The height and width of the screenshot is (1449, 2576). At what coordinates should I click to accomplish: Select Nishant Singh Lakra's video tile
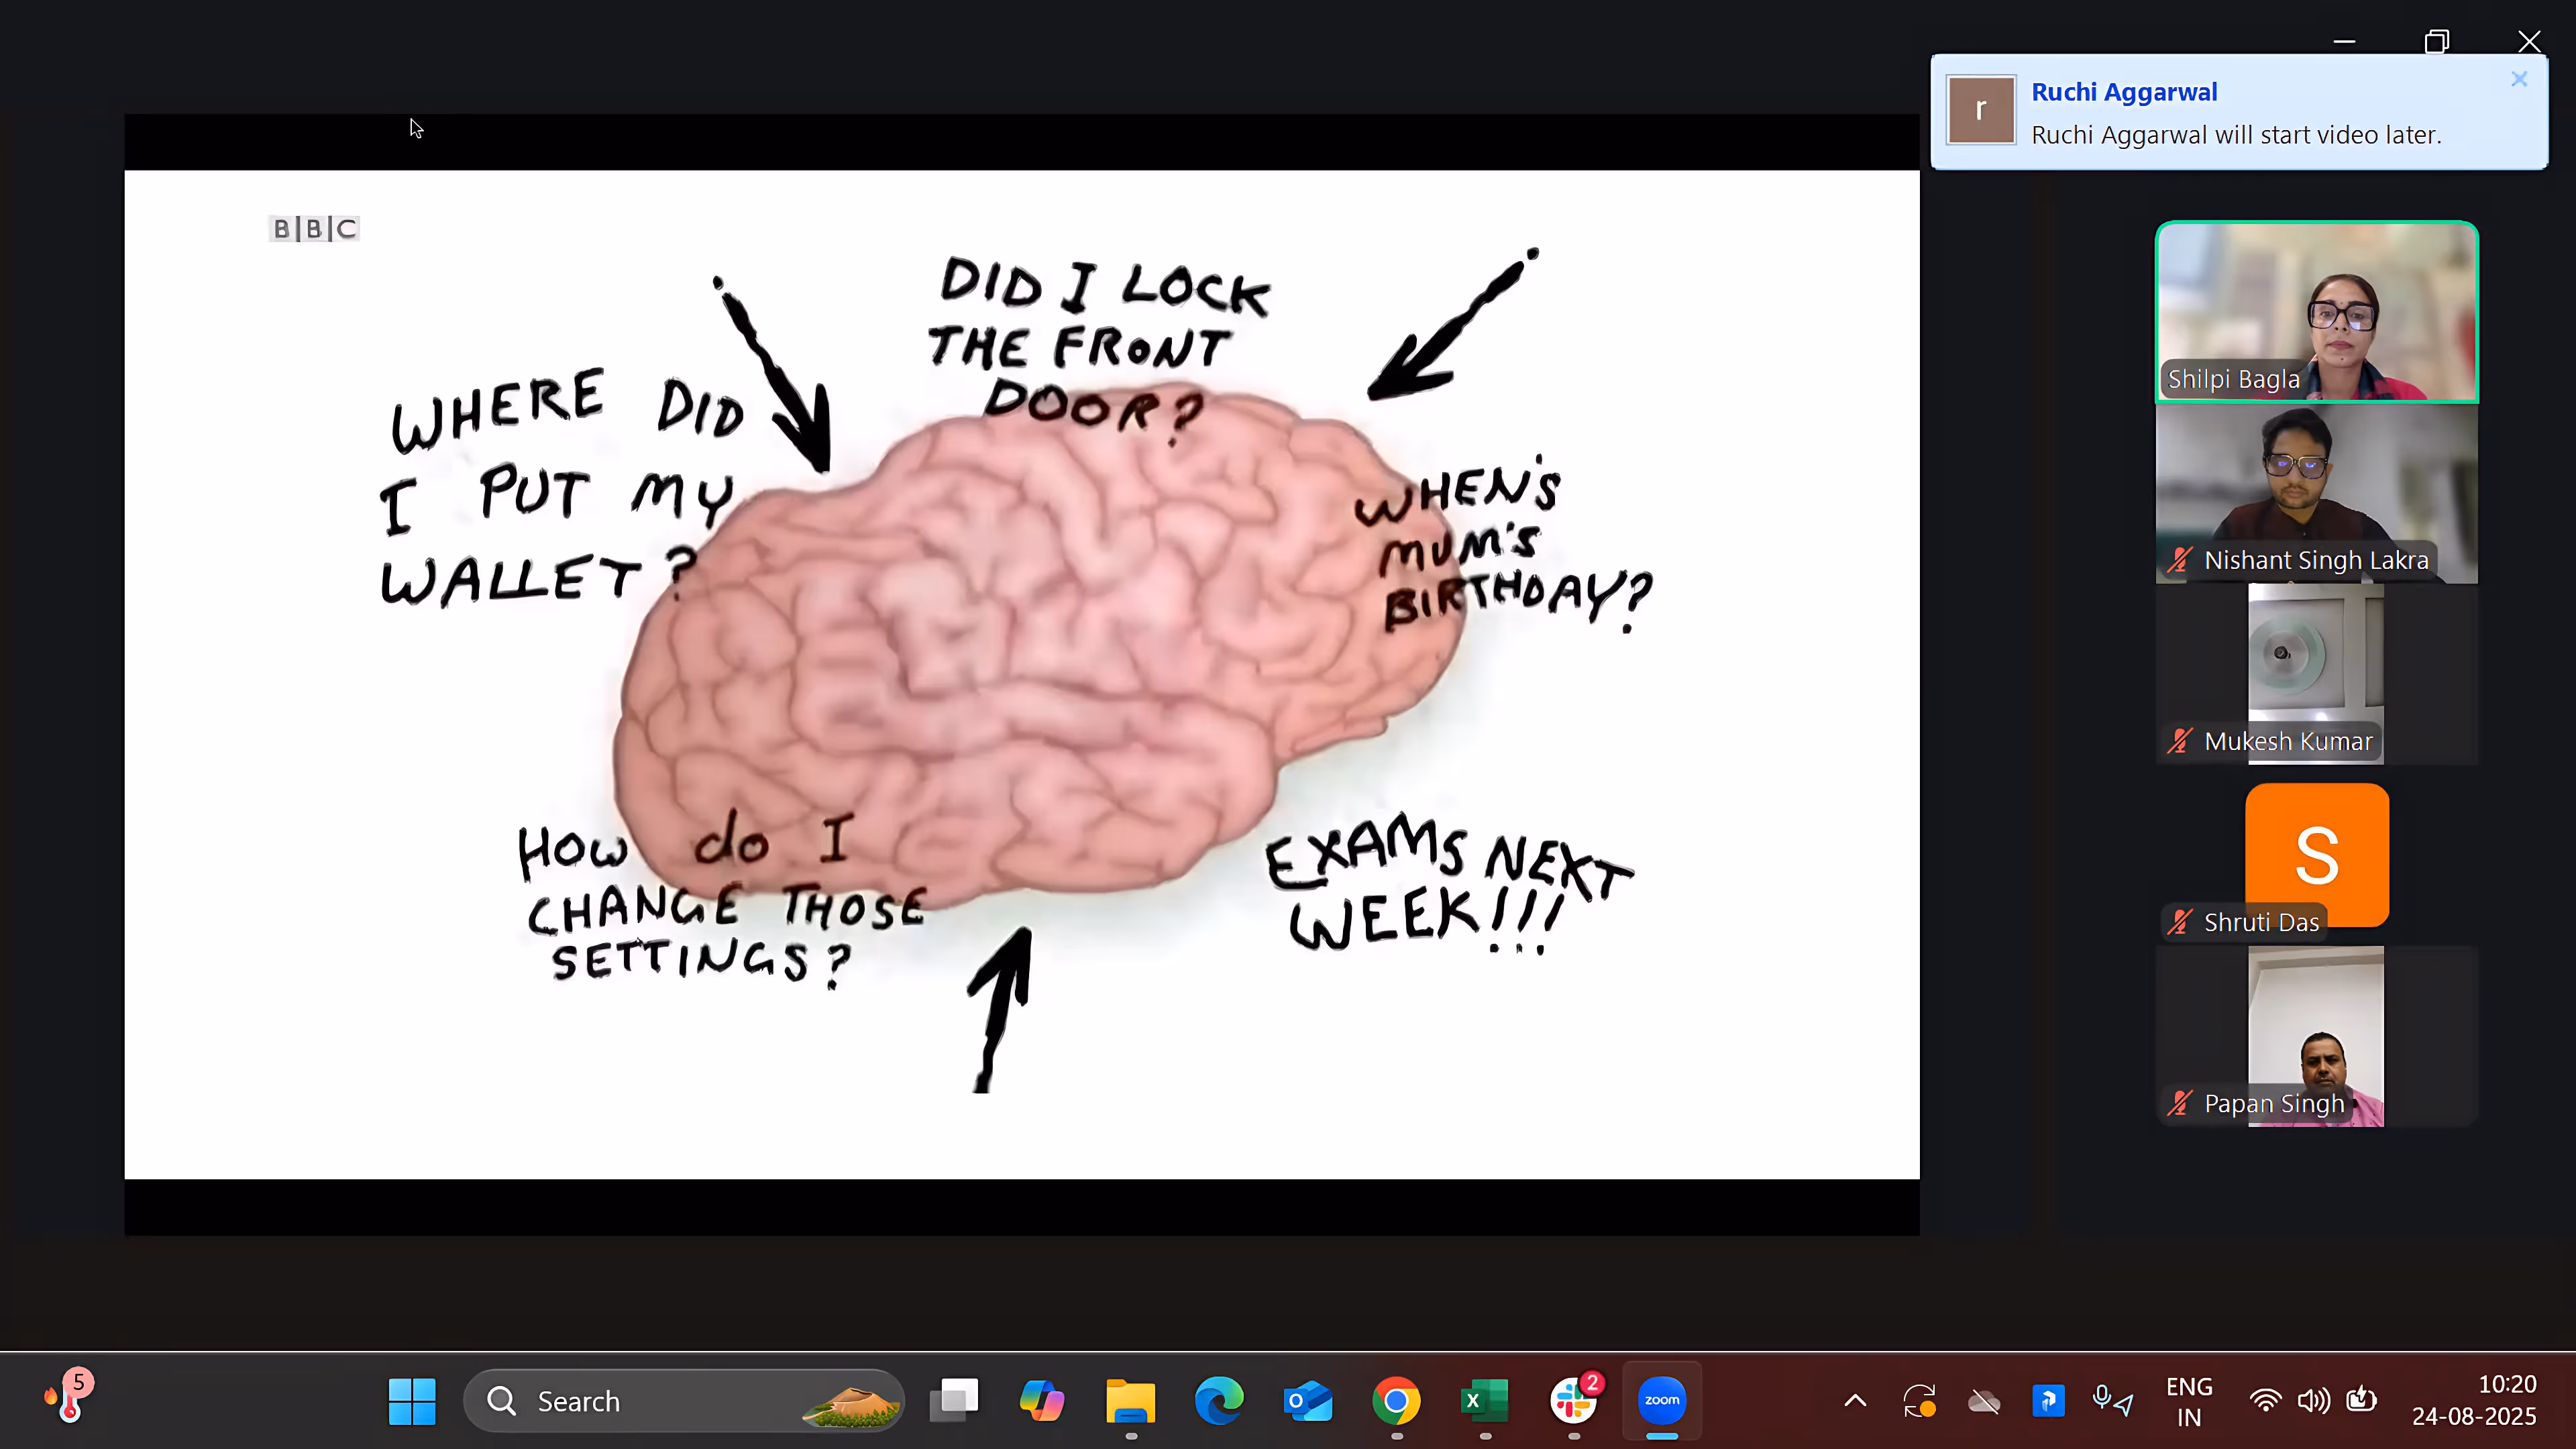(x=2316, y=493)
